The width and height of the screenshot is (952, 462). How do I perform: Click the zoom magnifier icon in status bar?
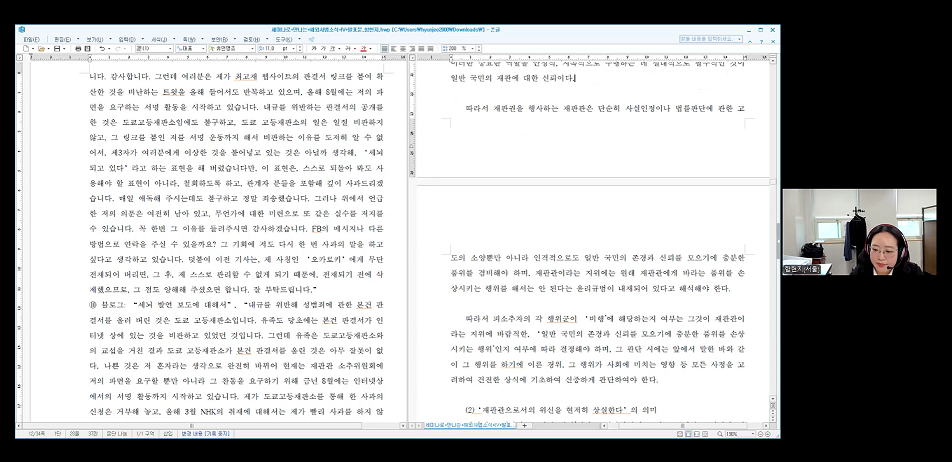click(x=719, y=434)
